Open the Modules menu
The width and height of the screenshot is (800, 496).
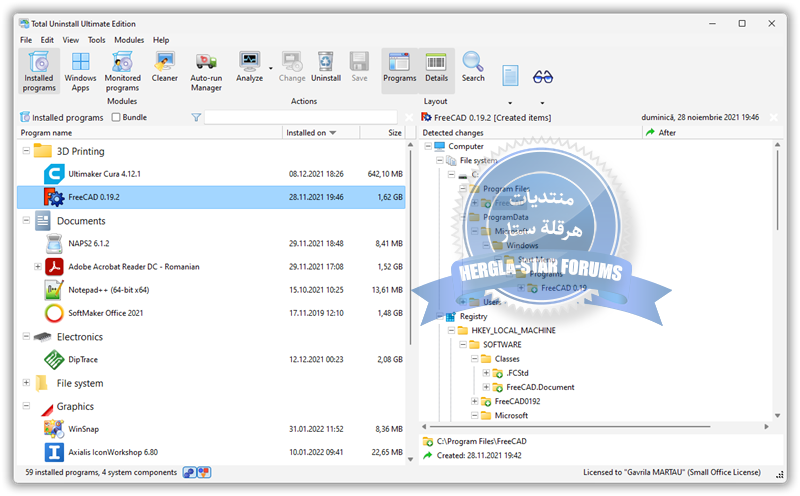129,40
